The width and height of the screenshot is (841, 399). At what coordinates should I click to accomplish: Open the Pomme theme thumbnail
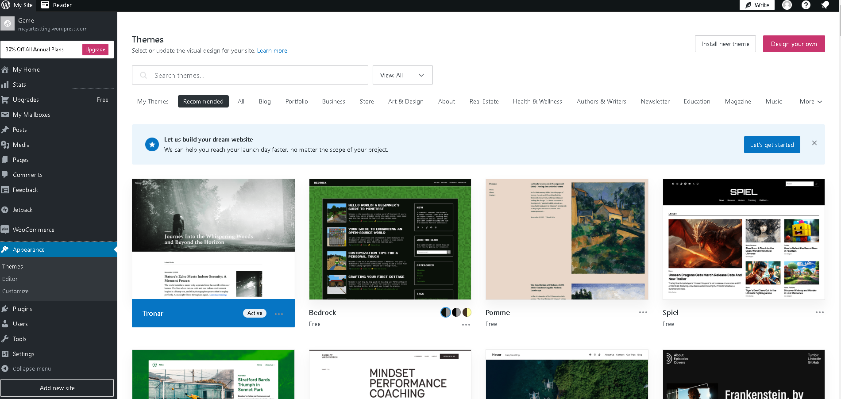point(567,239)
